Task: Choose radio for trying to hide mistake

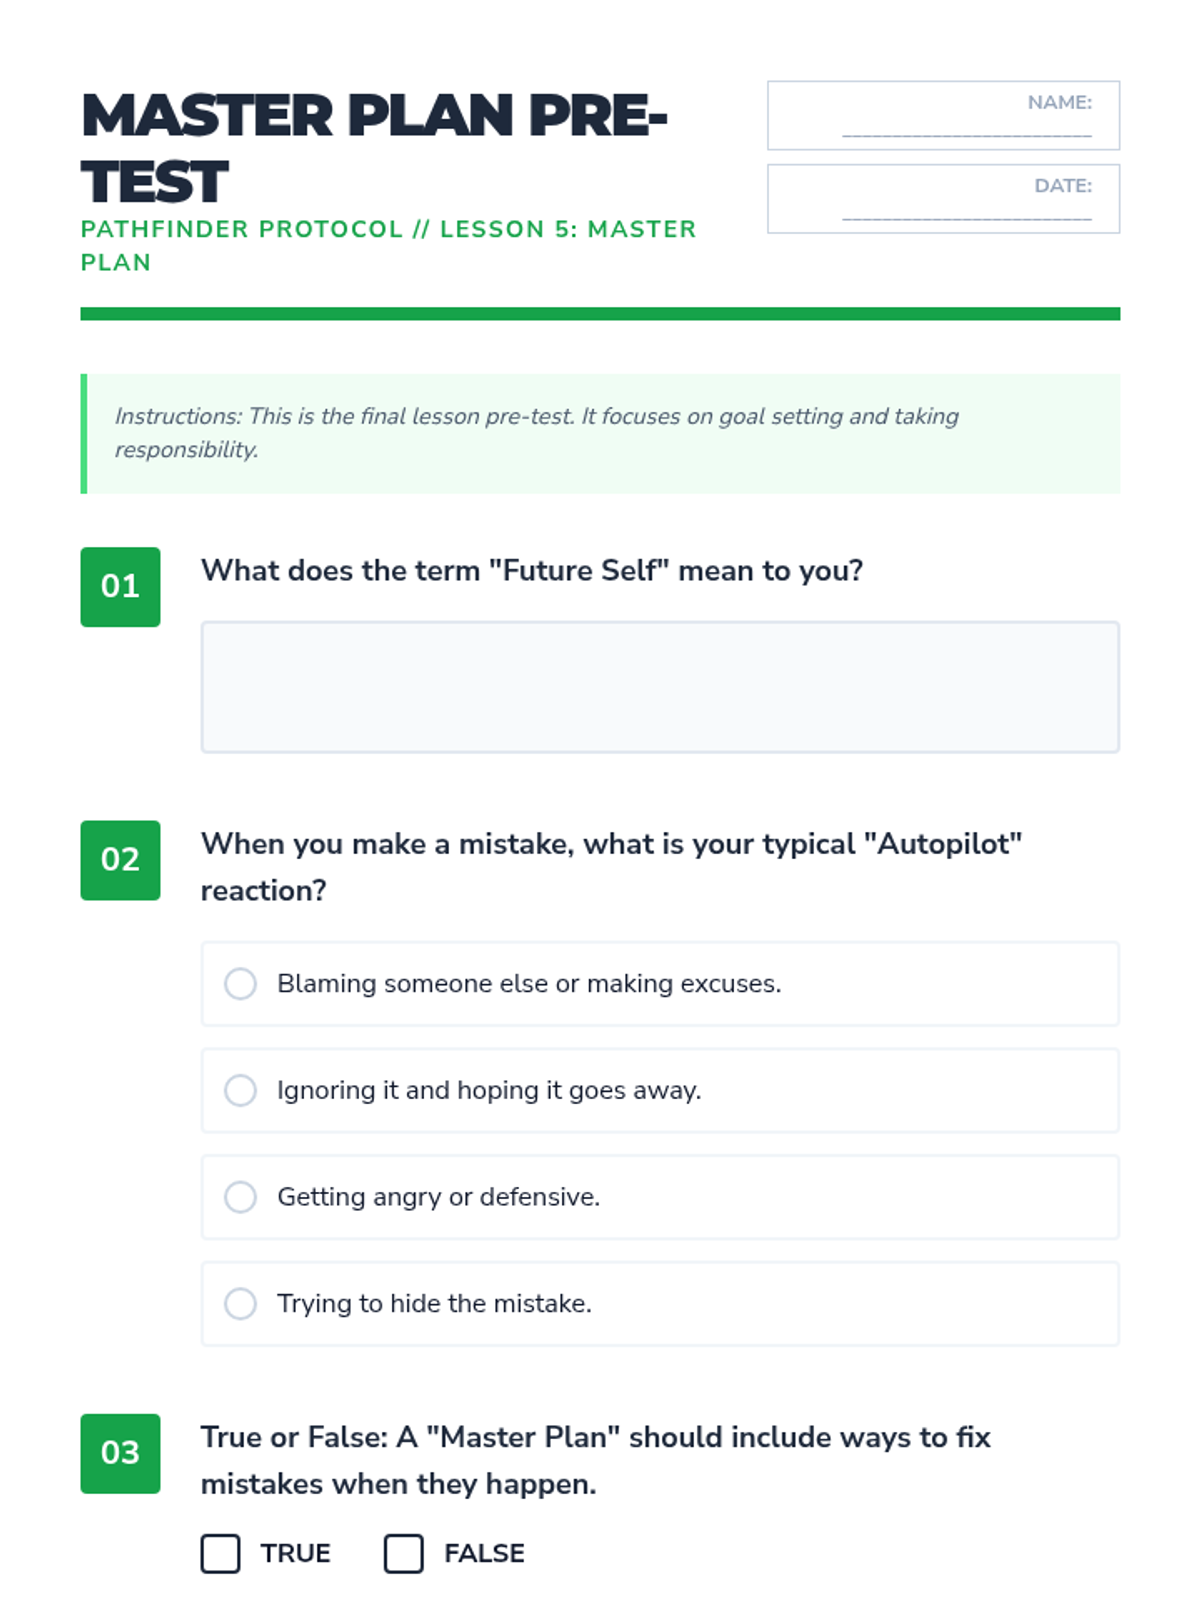Action: coord(240,1303)
